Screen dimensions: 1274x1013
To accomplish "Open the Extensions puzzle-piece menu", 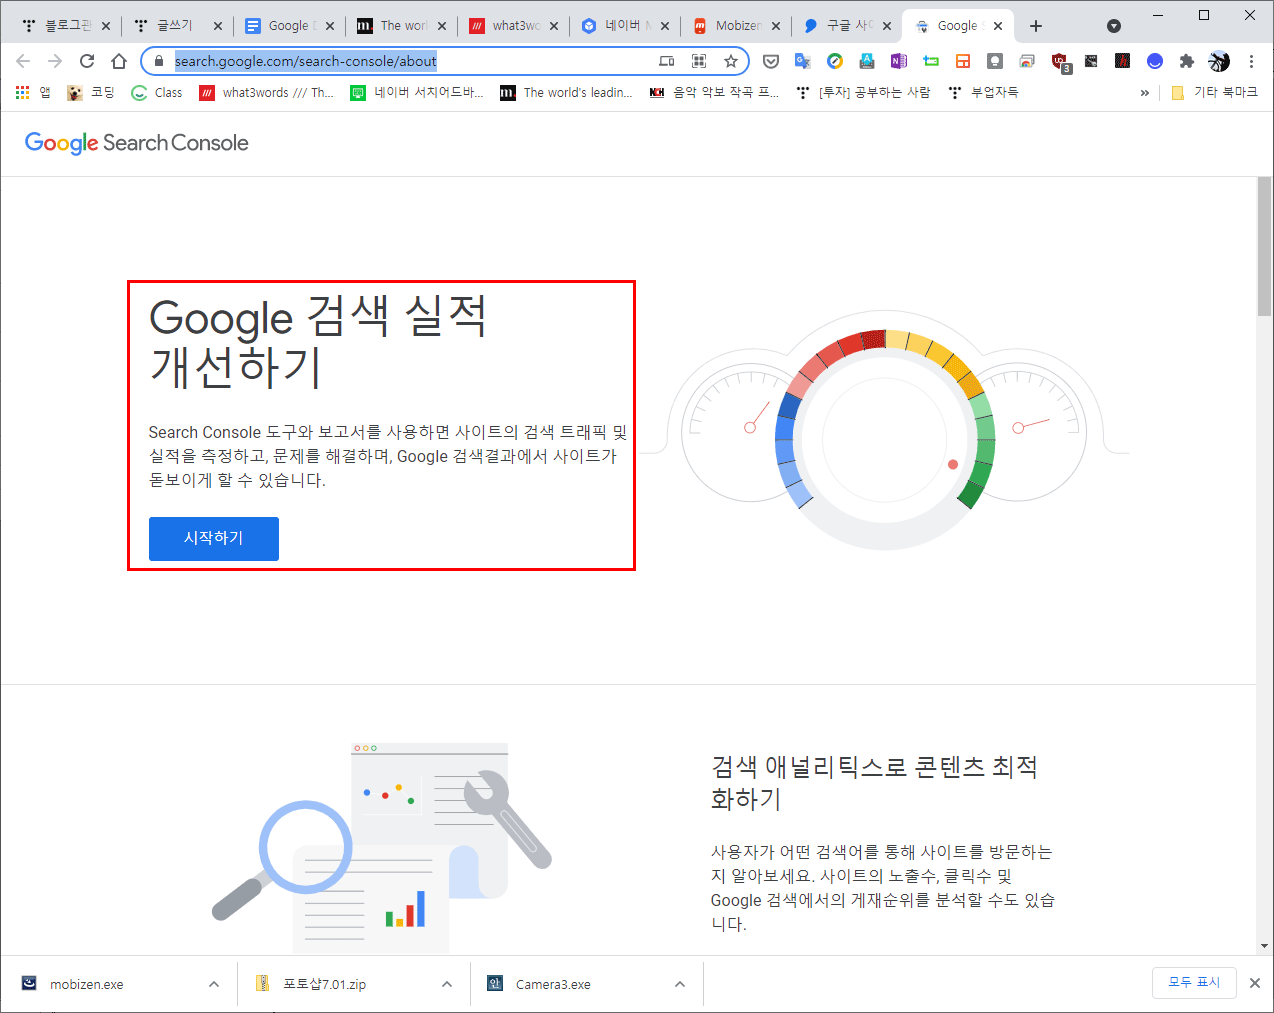I will [x=1187, y=61].
